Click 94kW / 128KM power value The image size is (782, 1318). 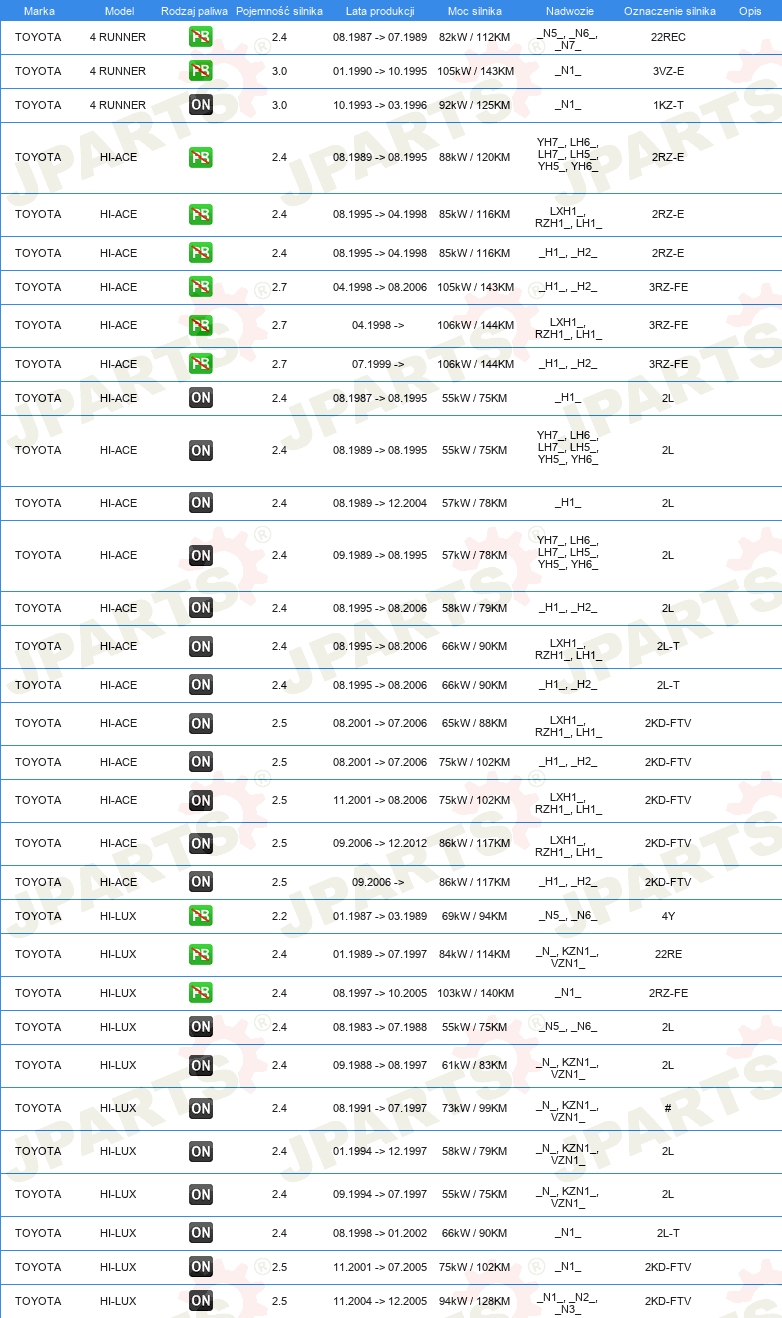(475, 1301)
